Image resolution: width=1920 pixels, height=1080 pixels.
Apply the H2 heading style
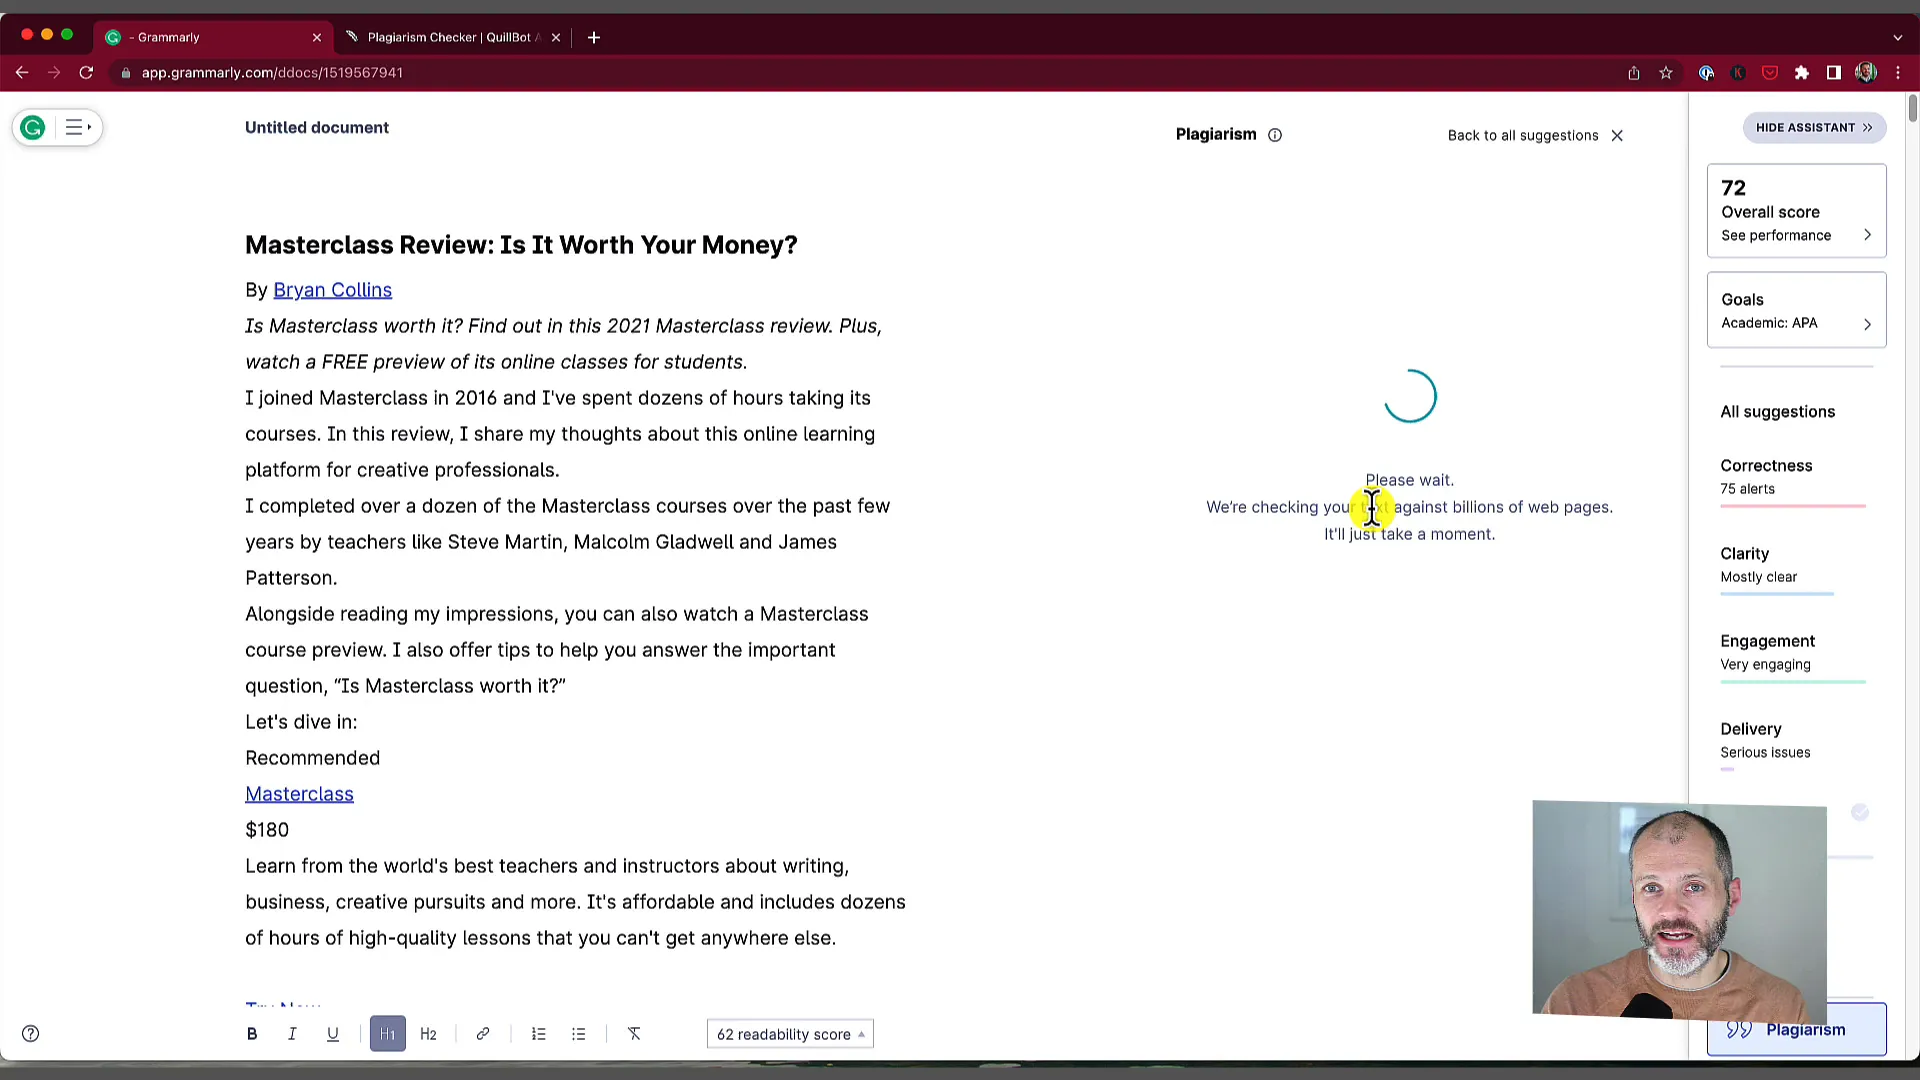pyautogui.click(x=428, y=1034)
